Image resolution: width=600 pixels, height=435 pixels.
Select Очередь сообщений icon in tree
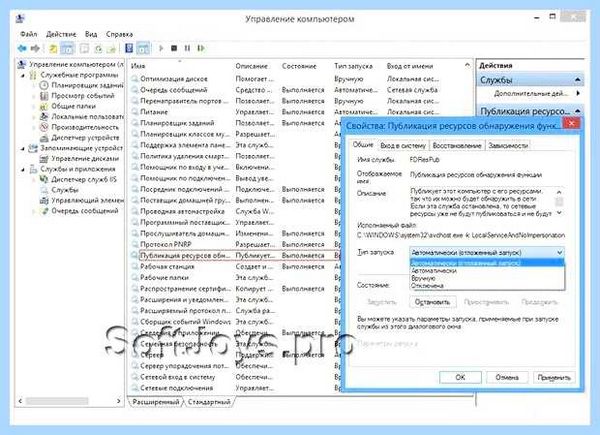coord(44,211)
